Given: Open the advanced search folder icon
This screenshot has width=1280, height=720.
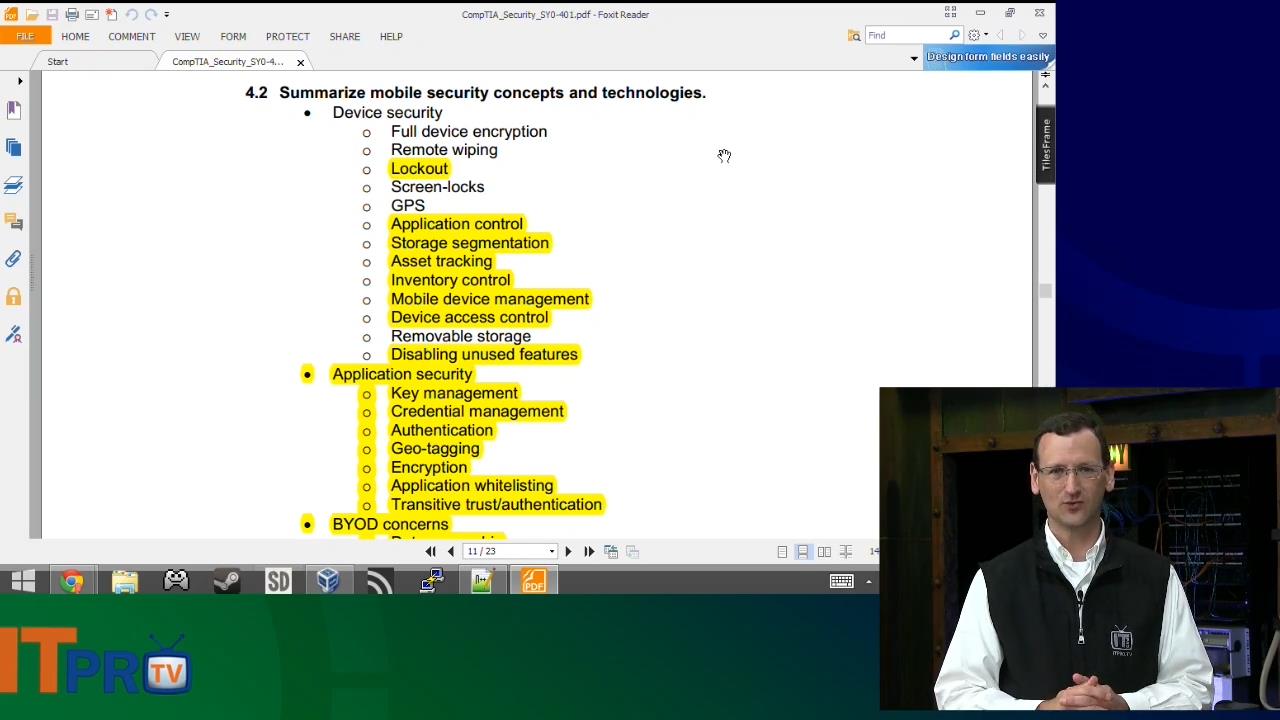Looking at the screenshot, I should (854, 35).
